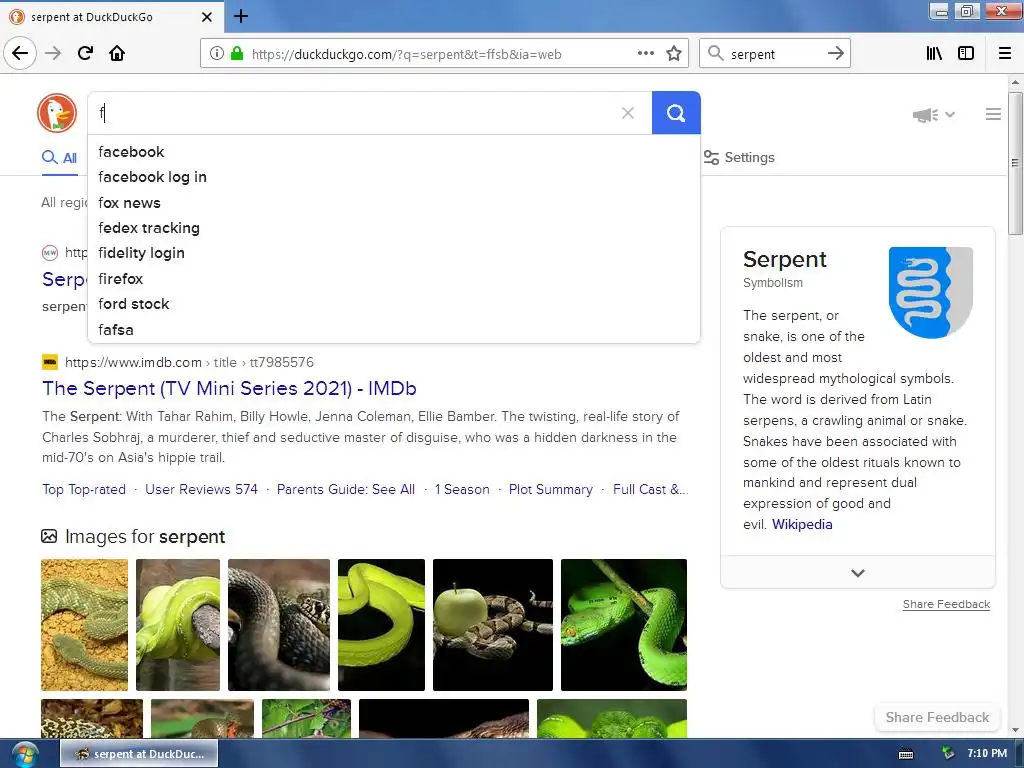Expand the Serpent info panel chevron
Screen dimensions: 1024x768
click(857, 573)
